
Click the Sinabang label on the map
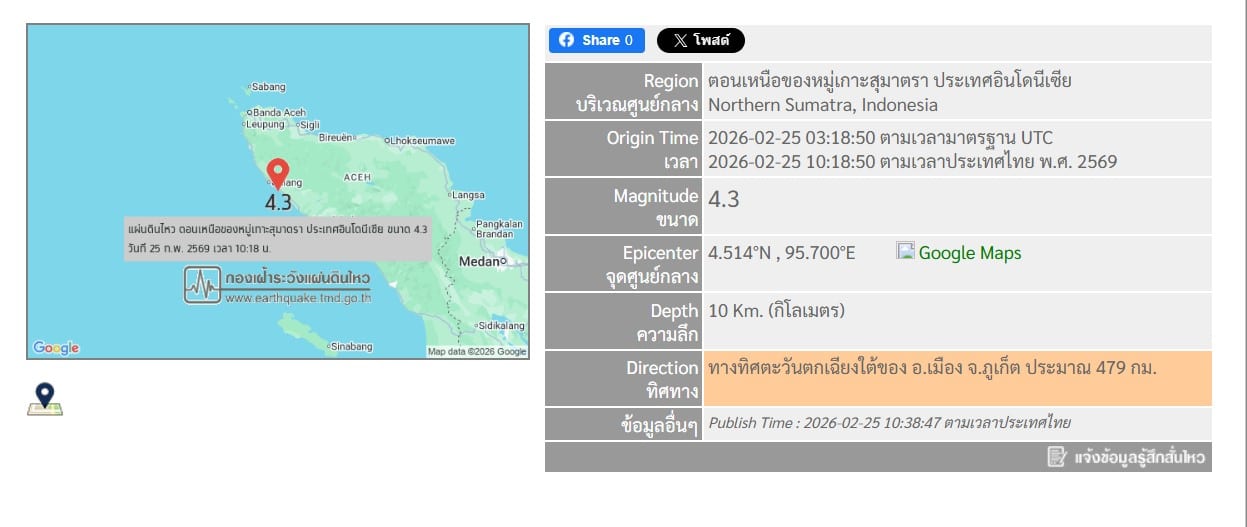coord(351,347)
